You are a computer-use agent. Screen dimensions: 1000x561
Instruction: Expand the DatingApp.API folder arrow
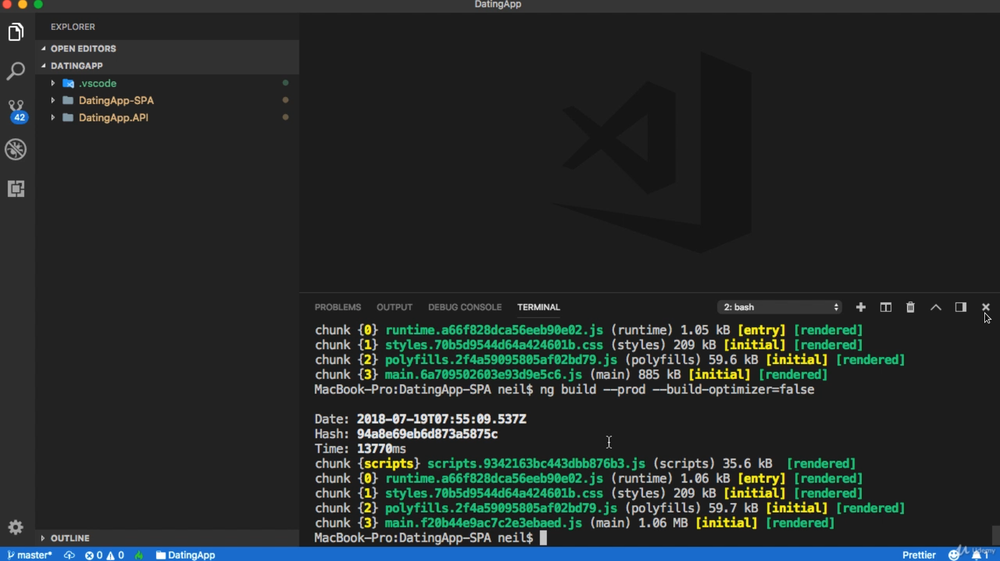click(x=53, y=117)
